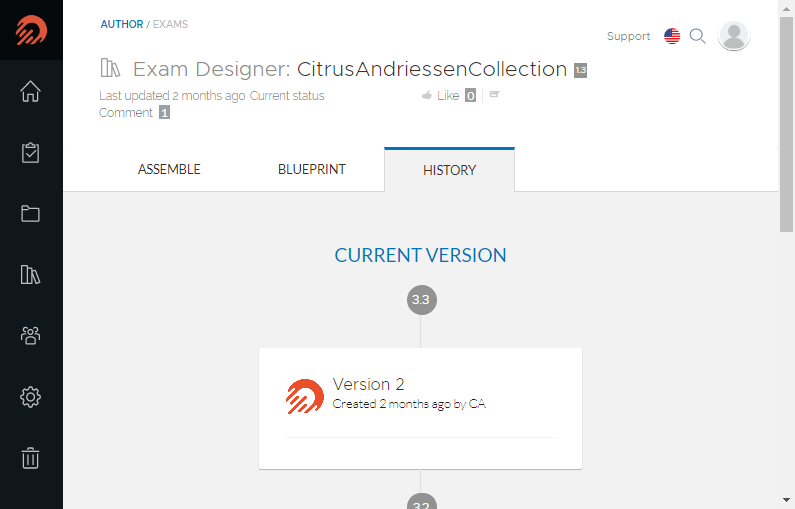Open the settings gear sidebar icon
This screenshot has width=795, height=509.
pyautogui.click(x=30, y=397)
